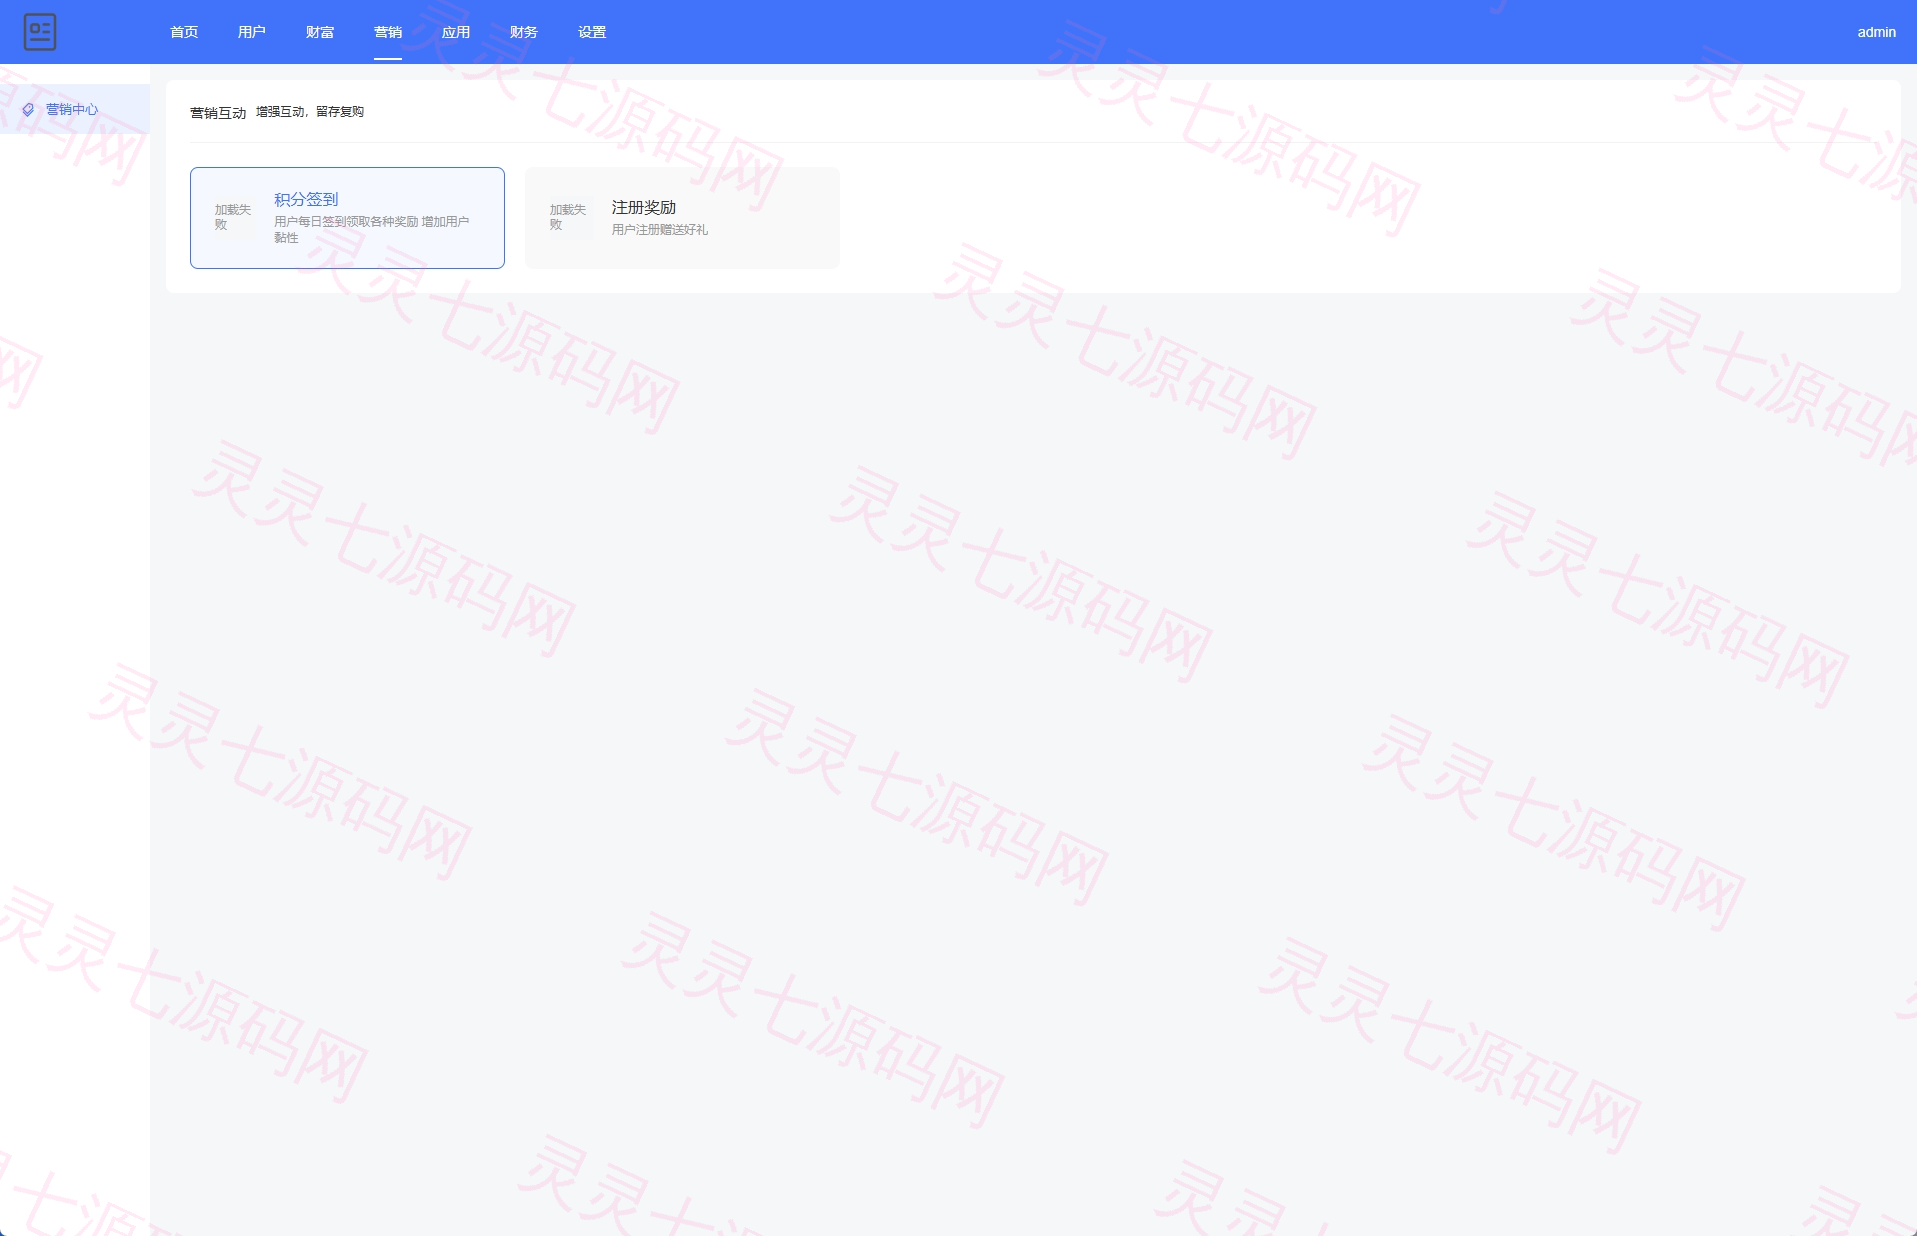Select the 营销 menu tab
This screenshot has width=1917, height=1236.
[388, 32]
